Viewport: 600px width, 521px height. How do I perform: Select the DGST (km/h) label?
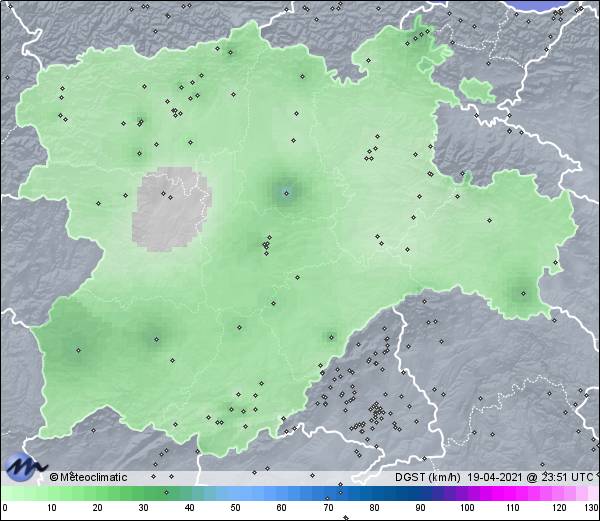[x=428, y=477]
